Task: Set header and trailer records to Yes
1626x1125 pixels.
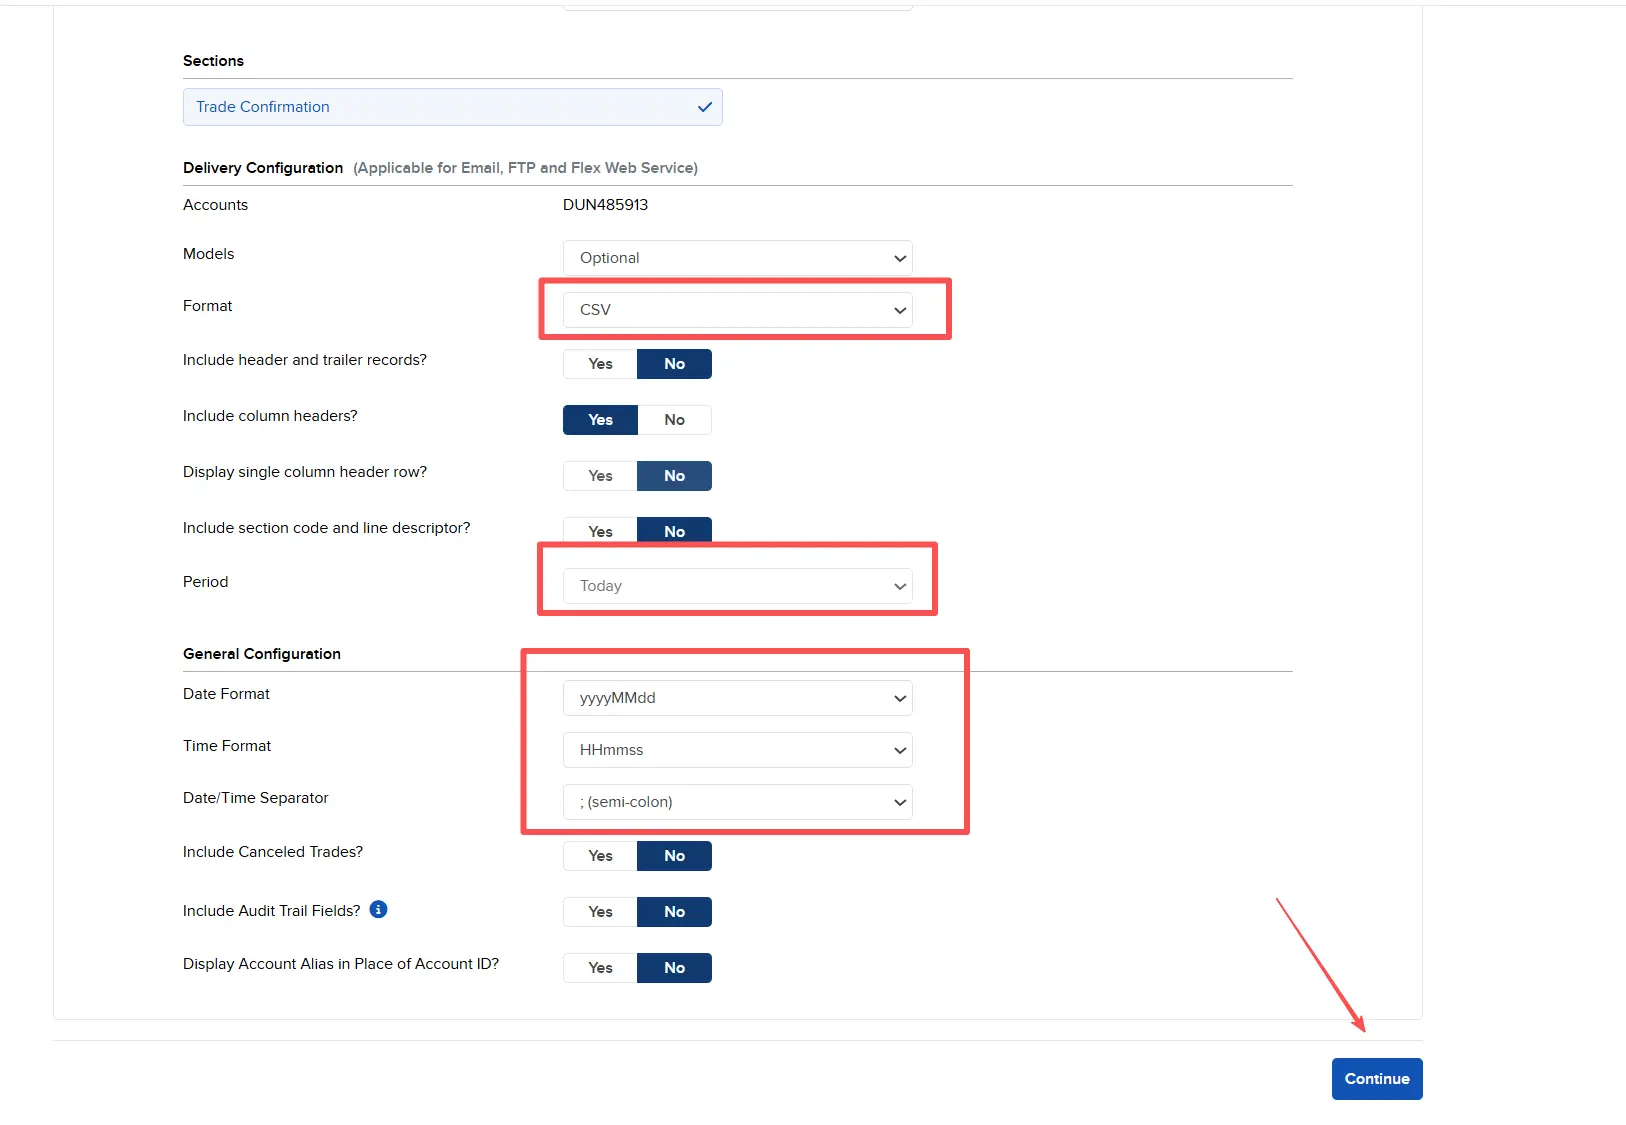Action: 600,364
